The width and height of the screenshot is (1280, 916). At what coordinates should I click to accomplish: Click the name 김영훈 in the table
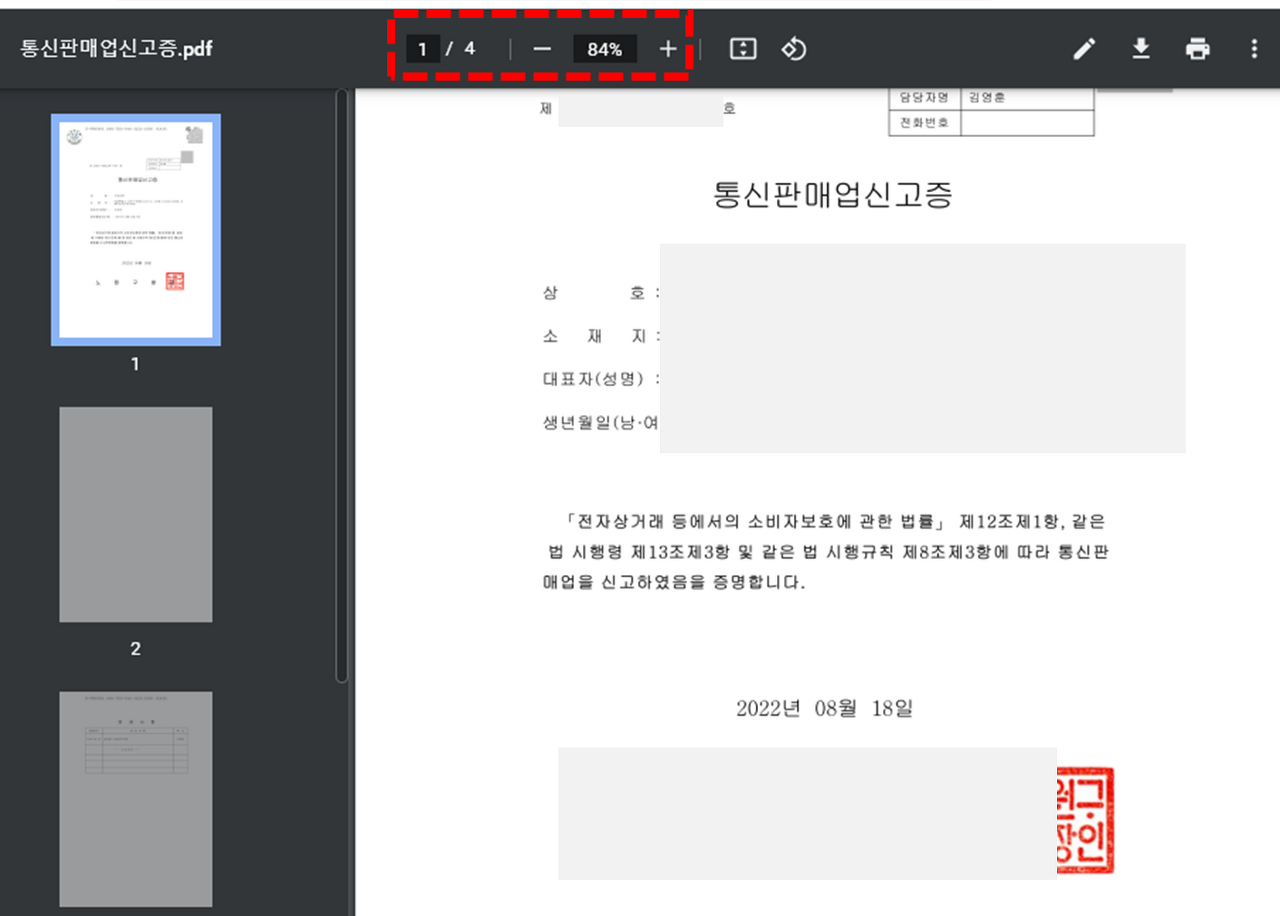[988, 98]
